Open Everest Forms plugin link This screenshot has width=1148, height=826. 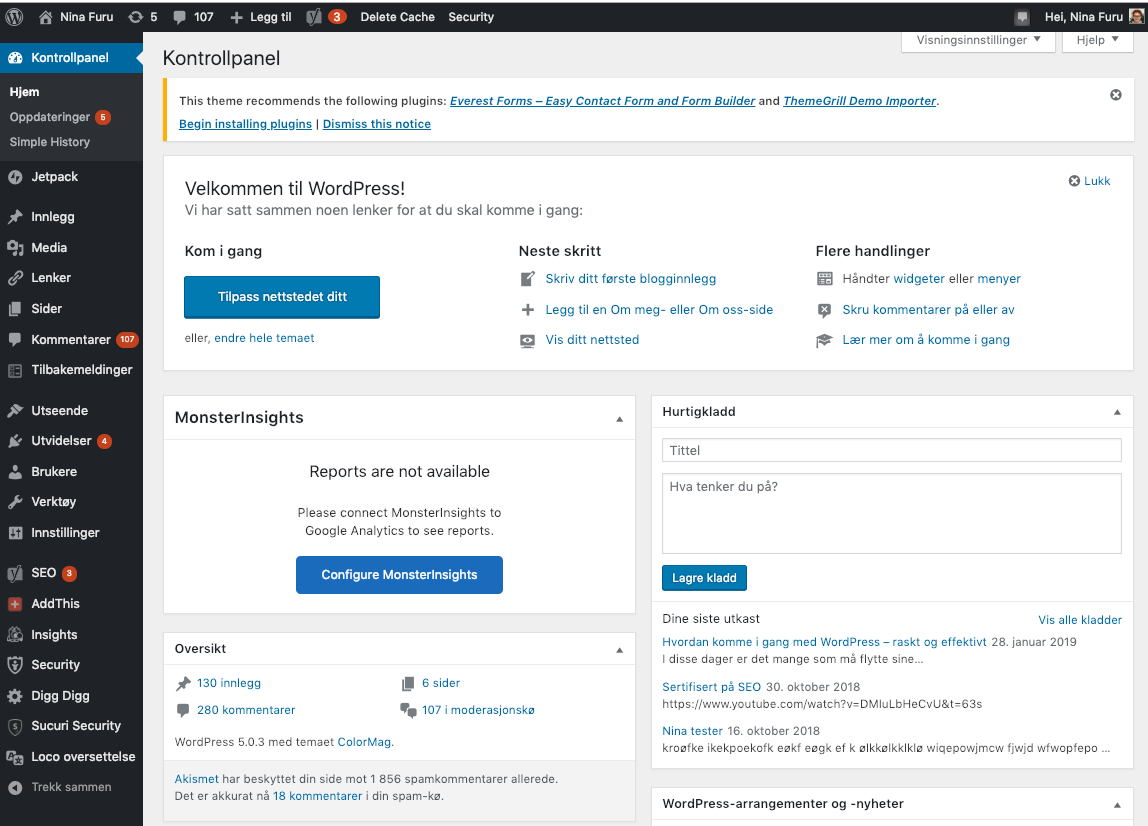(602, 101)
